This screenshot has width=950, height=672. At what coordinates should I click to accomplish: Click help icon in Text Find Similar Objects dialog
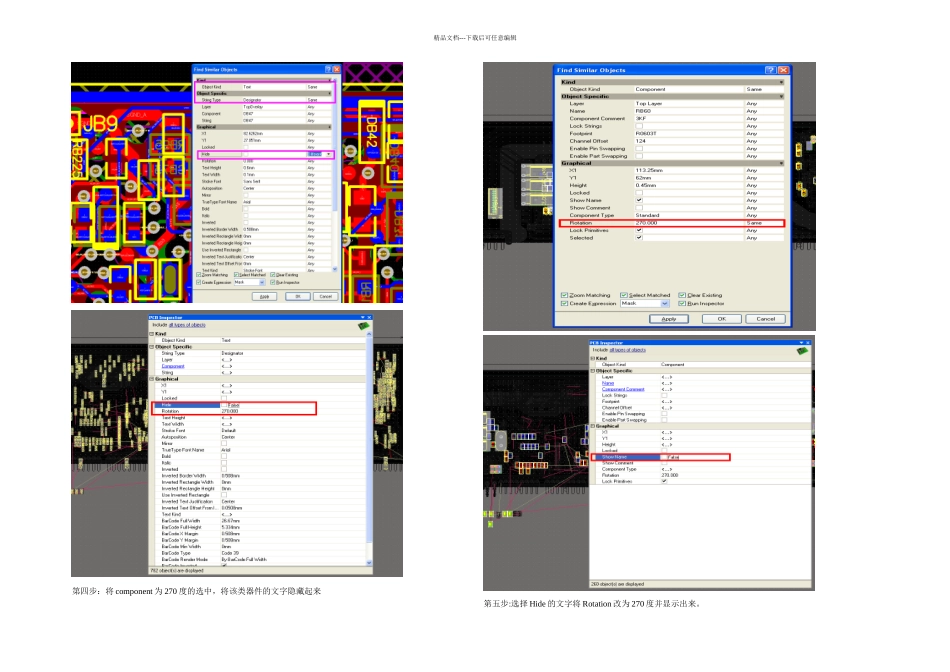pyautogui.click(x=328, y=69)
